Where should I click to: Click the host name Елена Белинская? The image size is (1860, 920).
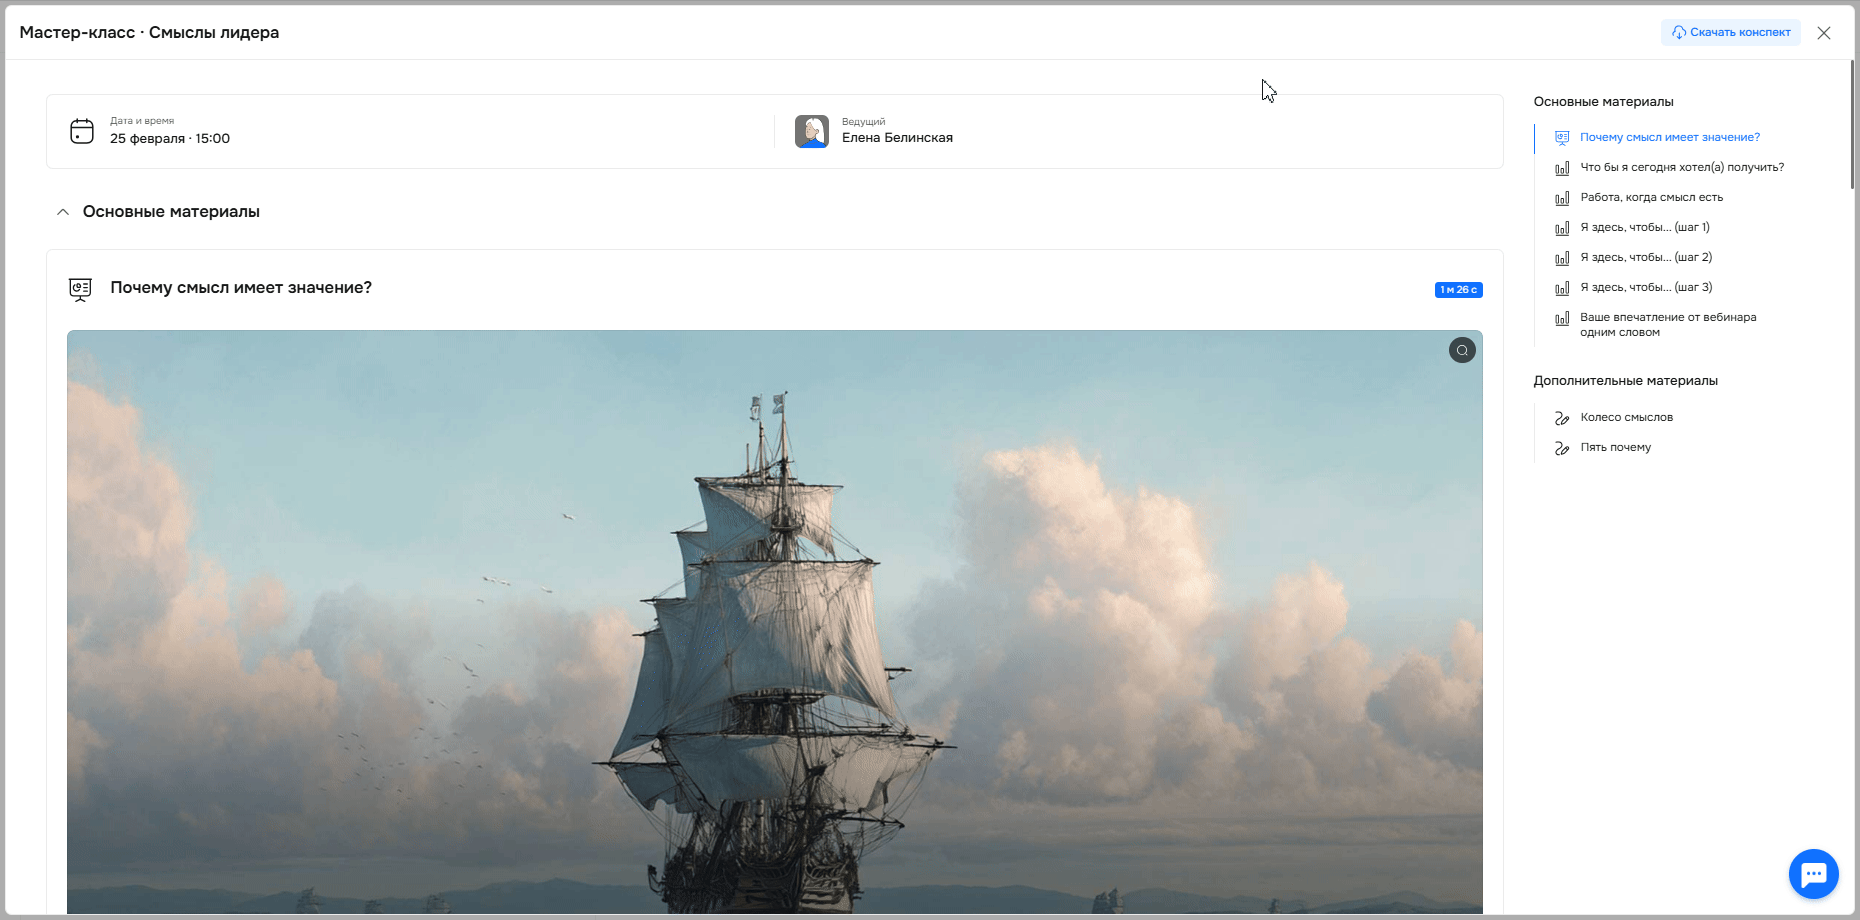pyautogui.click(x=897, y=138)
